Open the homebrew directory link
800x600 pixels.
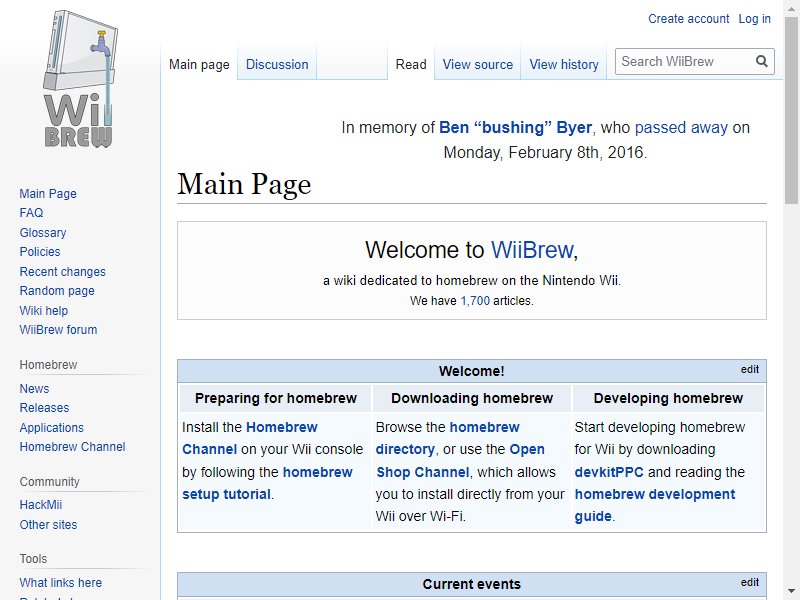447,438
